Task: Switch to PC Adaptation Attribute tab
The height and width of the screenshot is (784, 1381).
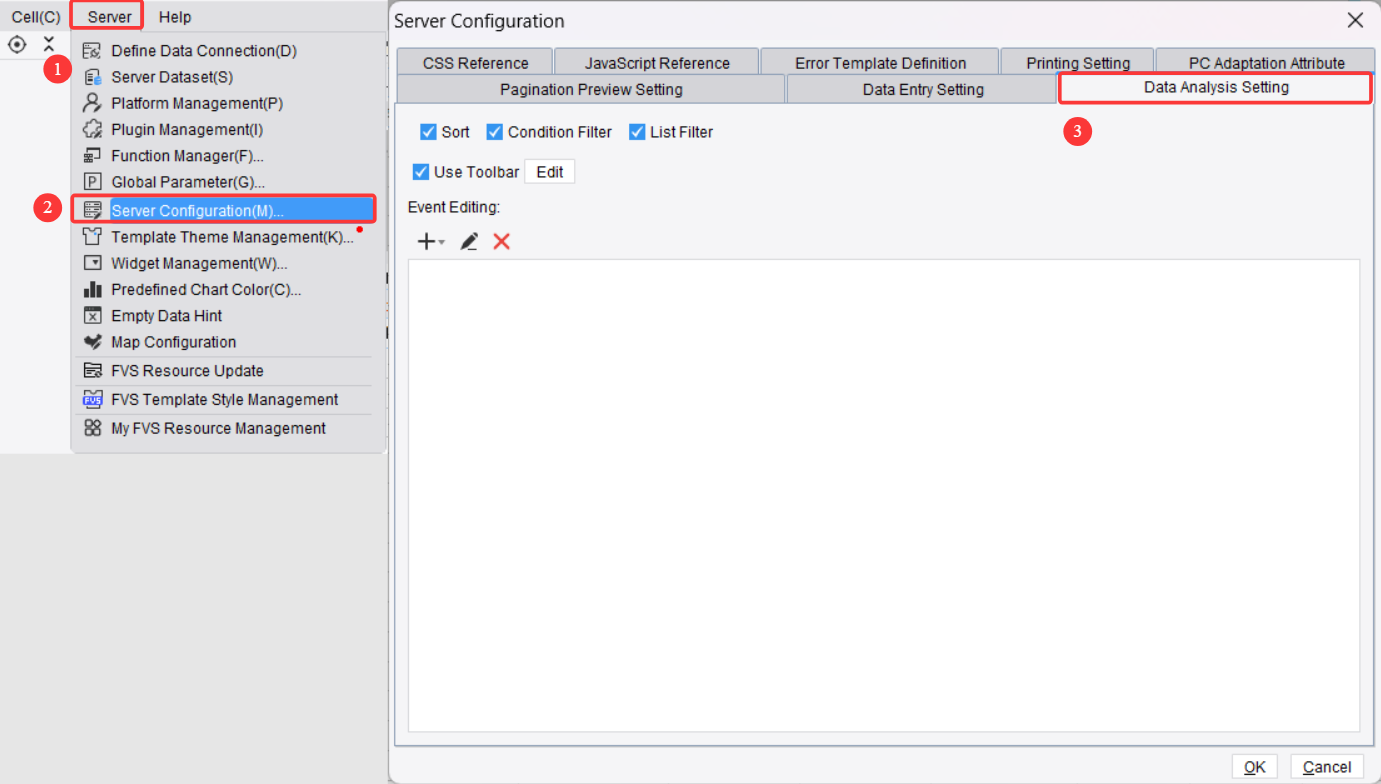Action: (x=1266, y=63)
